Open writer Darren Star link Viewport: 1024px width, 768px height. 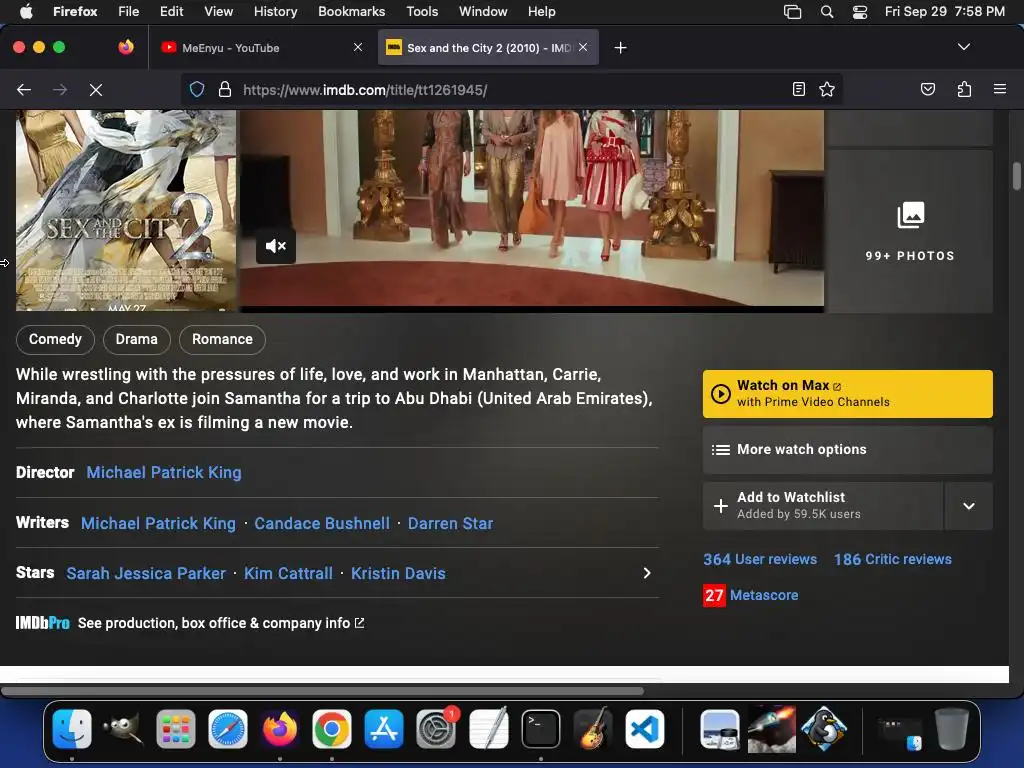point(451,523)
